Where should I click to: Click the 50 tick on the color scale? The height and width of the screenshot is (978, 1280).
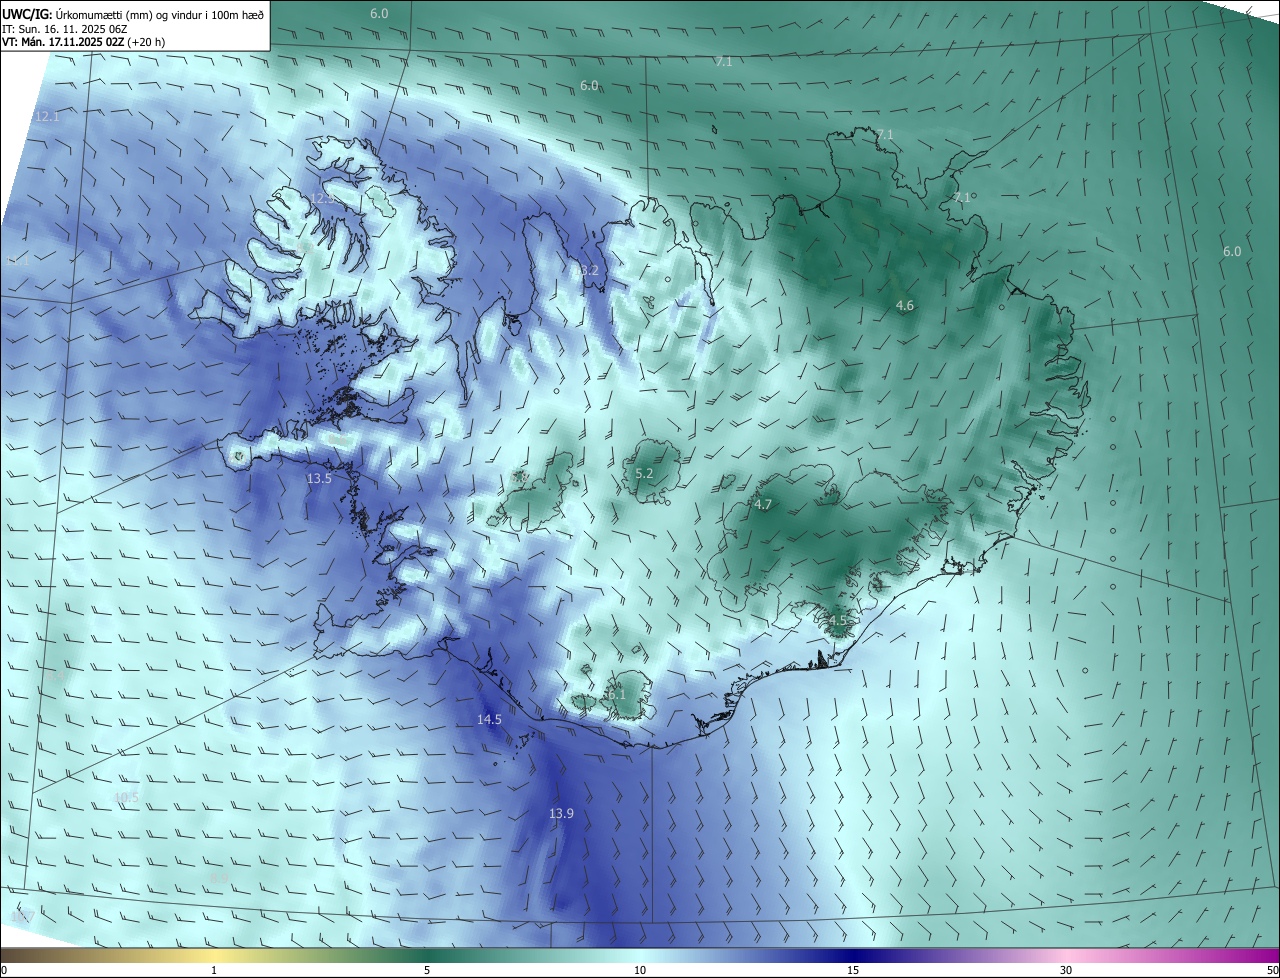coord(1271,970)
